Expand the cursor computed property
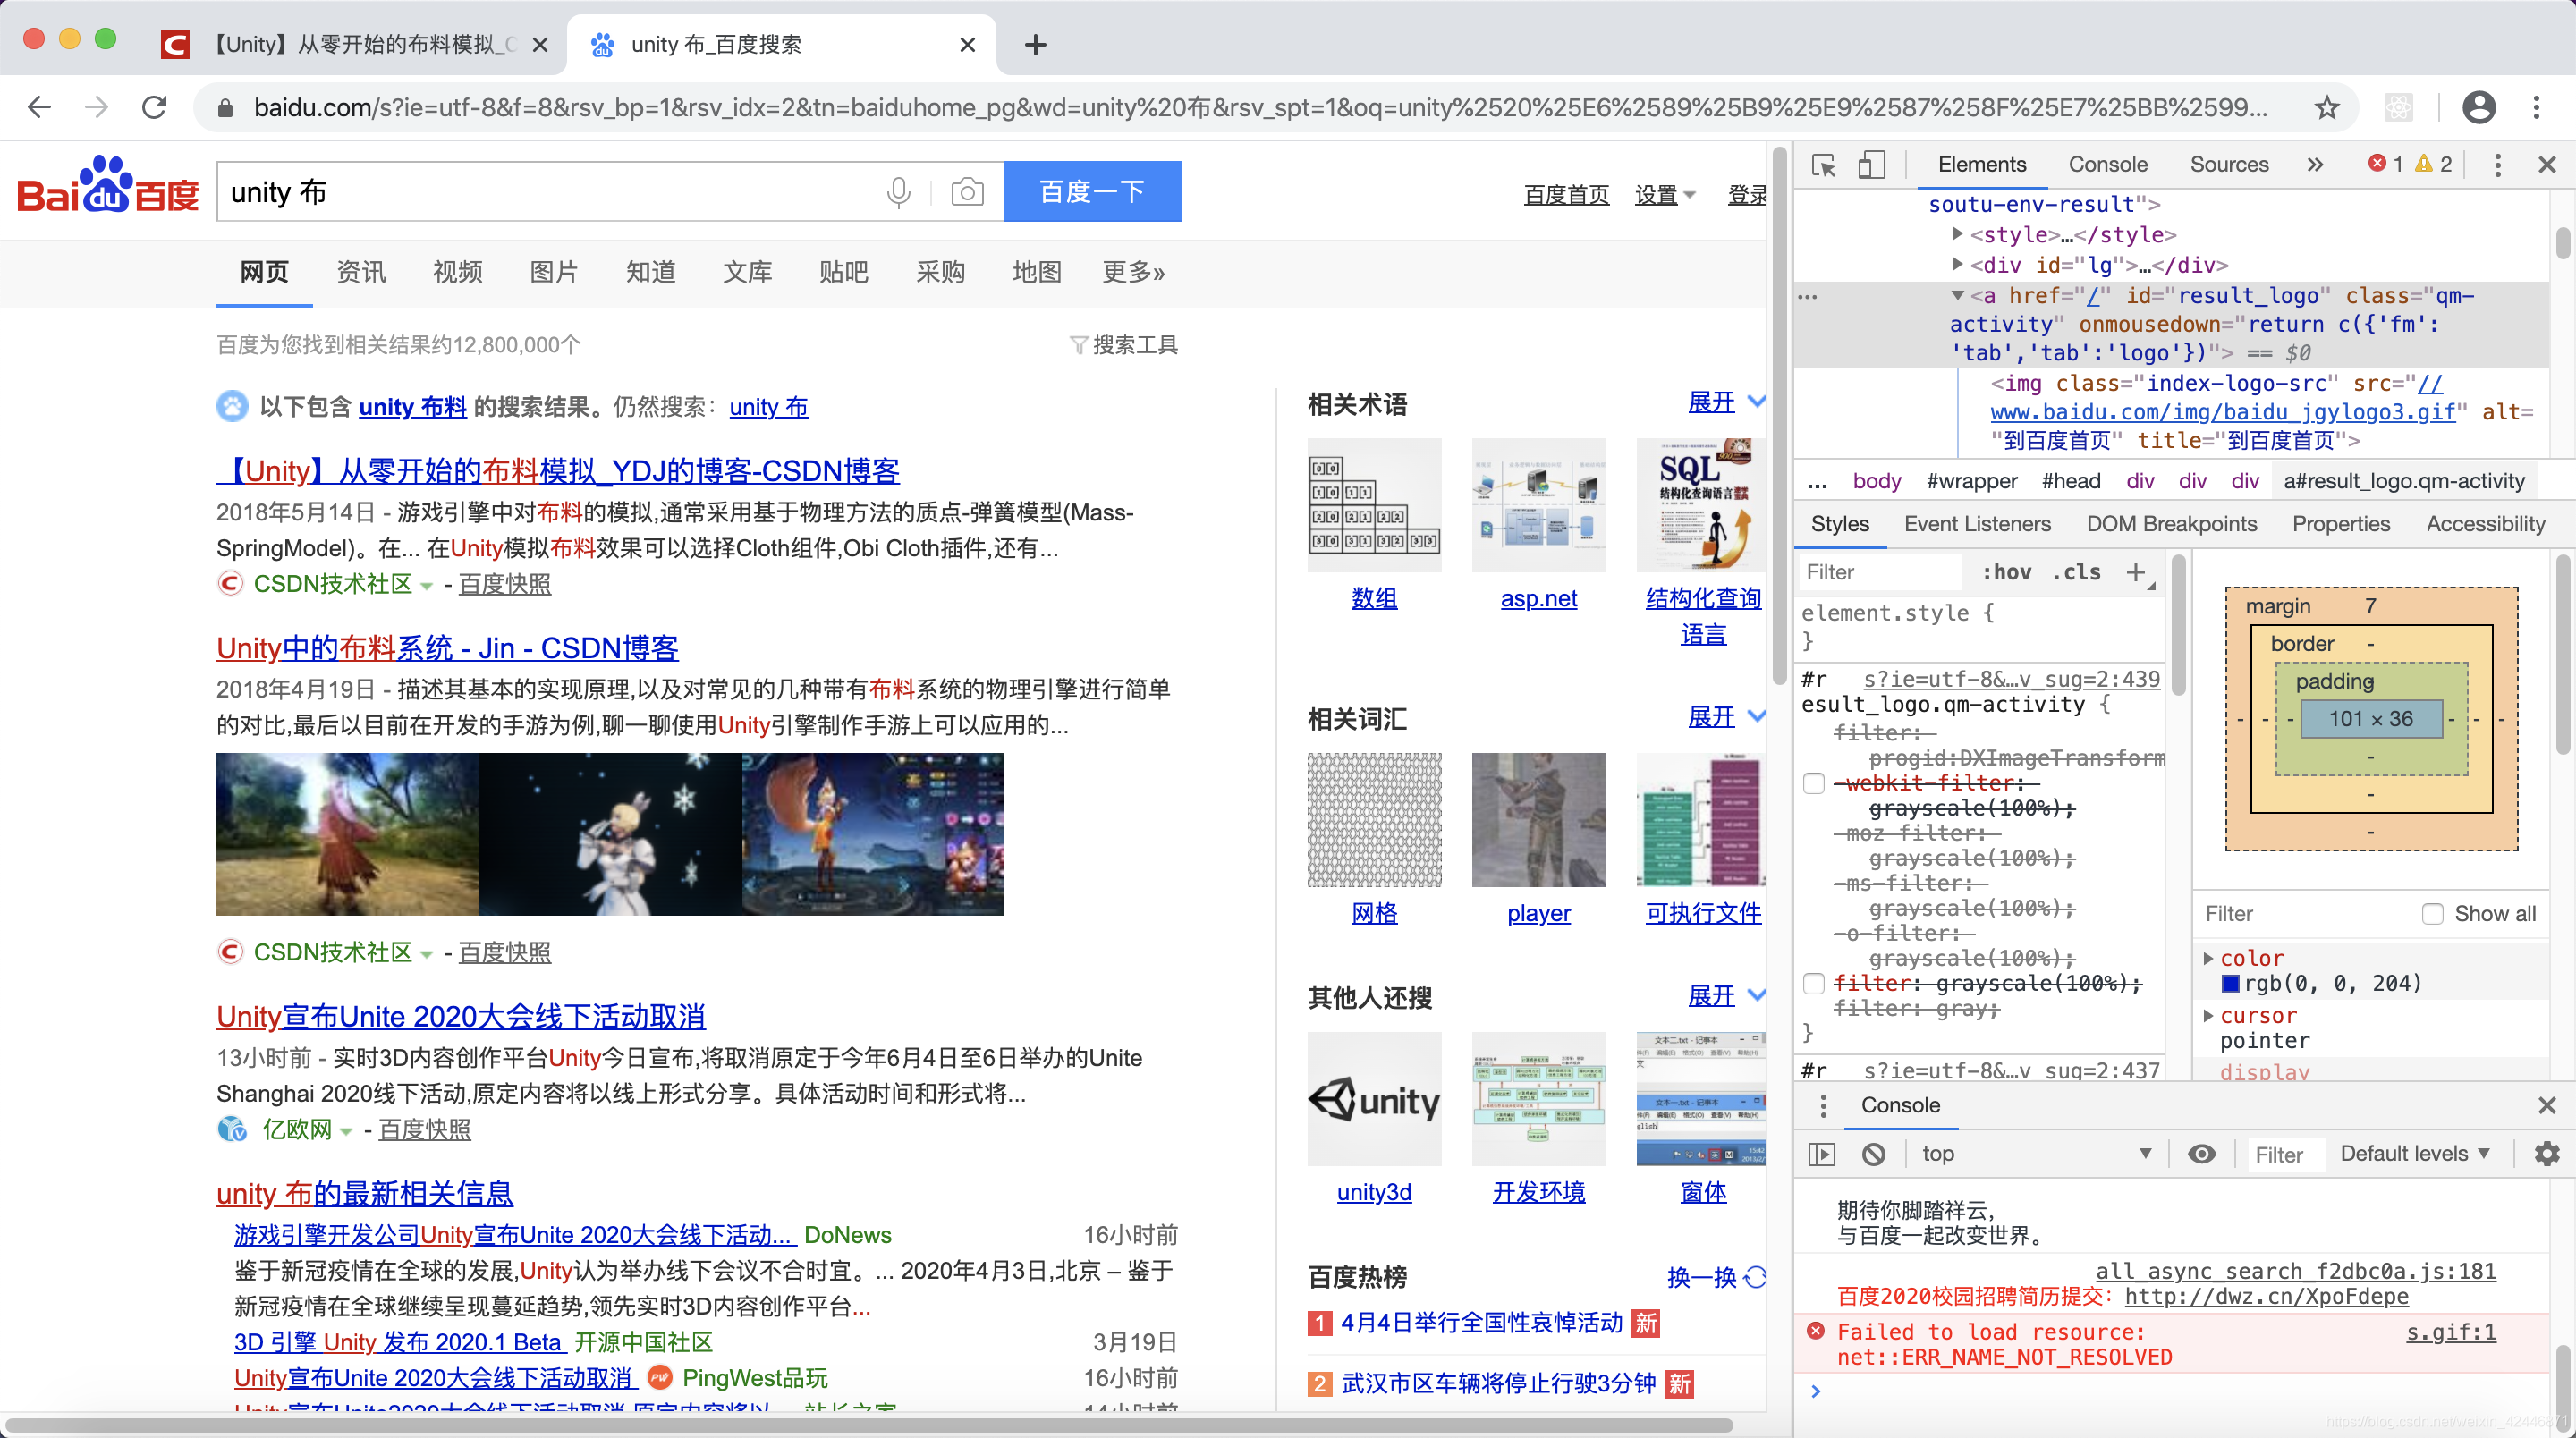Image resolution: width=2576 pixels, height=1438 pixels. tap(2208, 1015)
